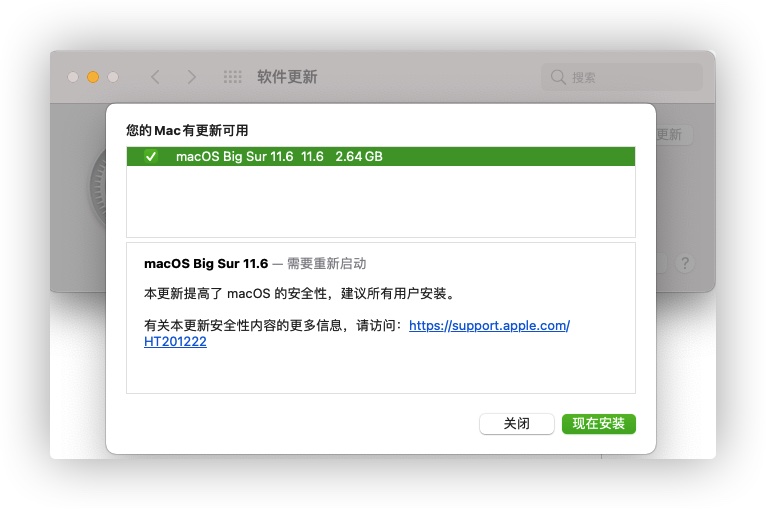
Task: Close the window with the first traffic light
Action: click(x=73, y=77)
